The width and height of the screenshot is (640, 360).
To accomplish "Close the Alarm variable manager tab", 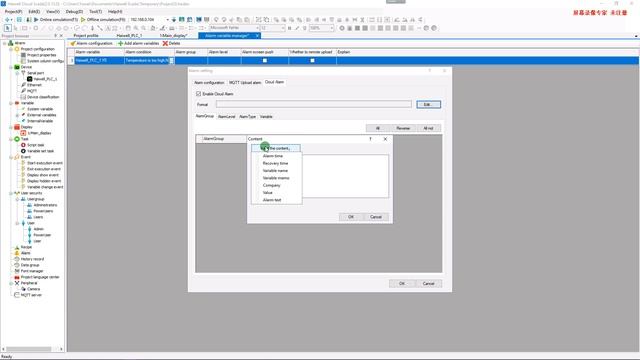I will point(257,36).
